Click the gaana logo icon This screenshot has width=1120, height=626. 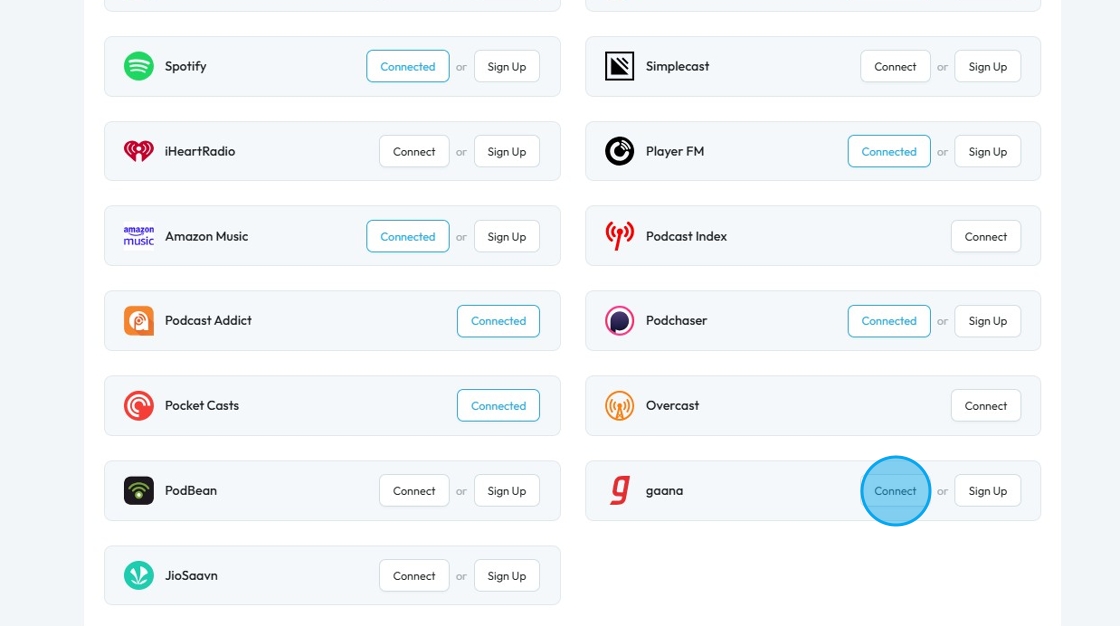pos(620,491)
